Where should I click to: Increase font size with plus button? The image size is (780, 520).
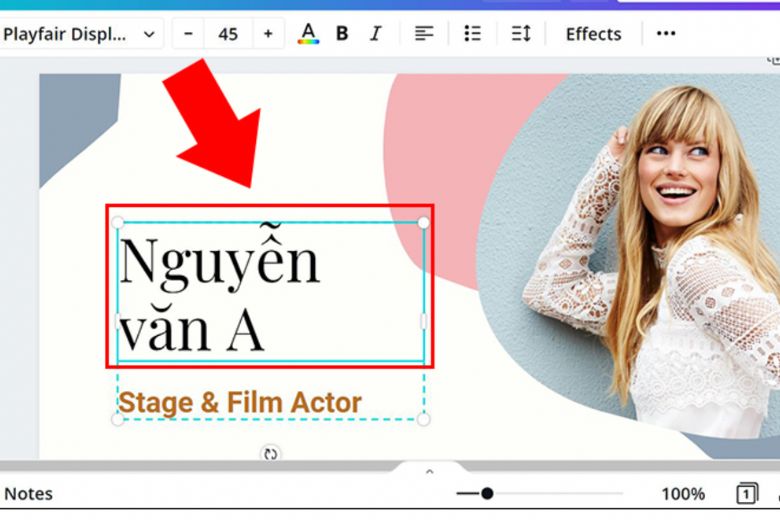268,34
